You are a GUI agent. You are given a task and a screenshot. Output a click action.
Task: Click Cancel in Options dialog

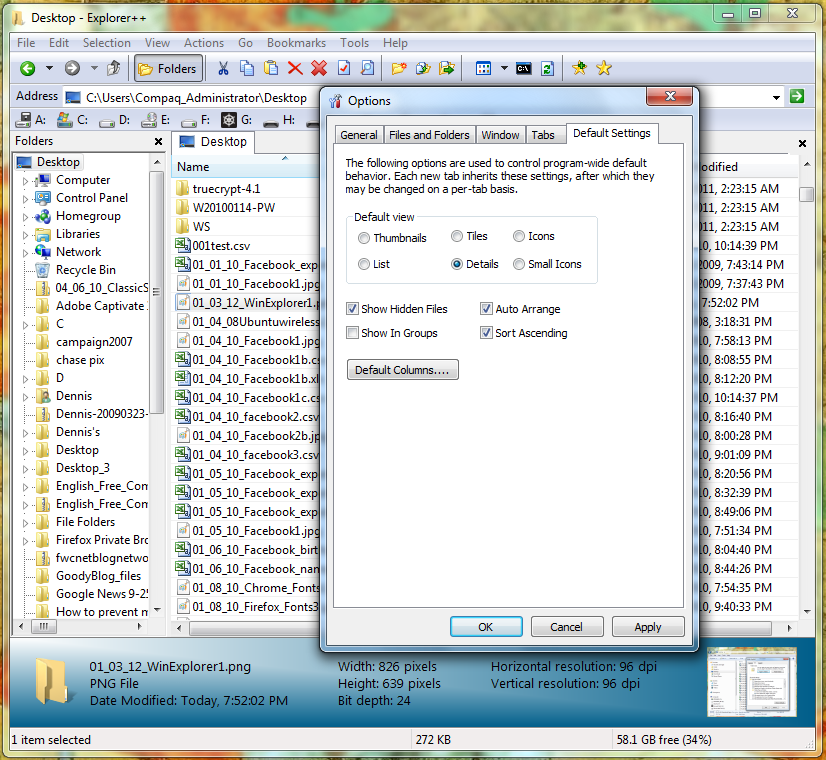(566, 627)
